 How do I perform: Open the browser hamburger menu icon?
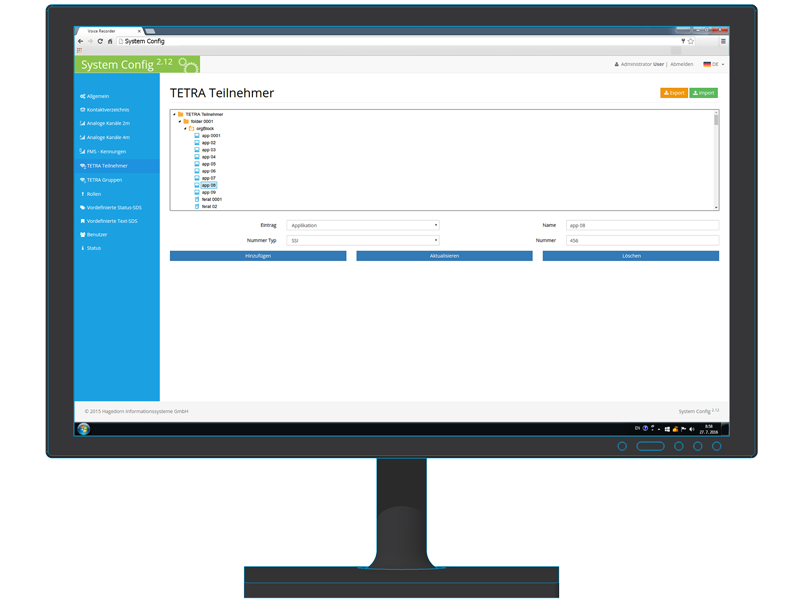click(x=723, y=41)
